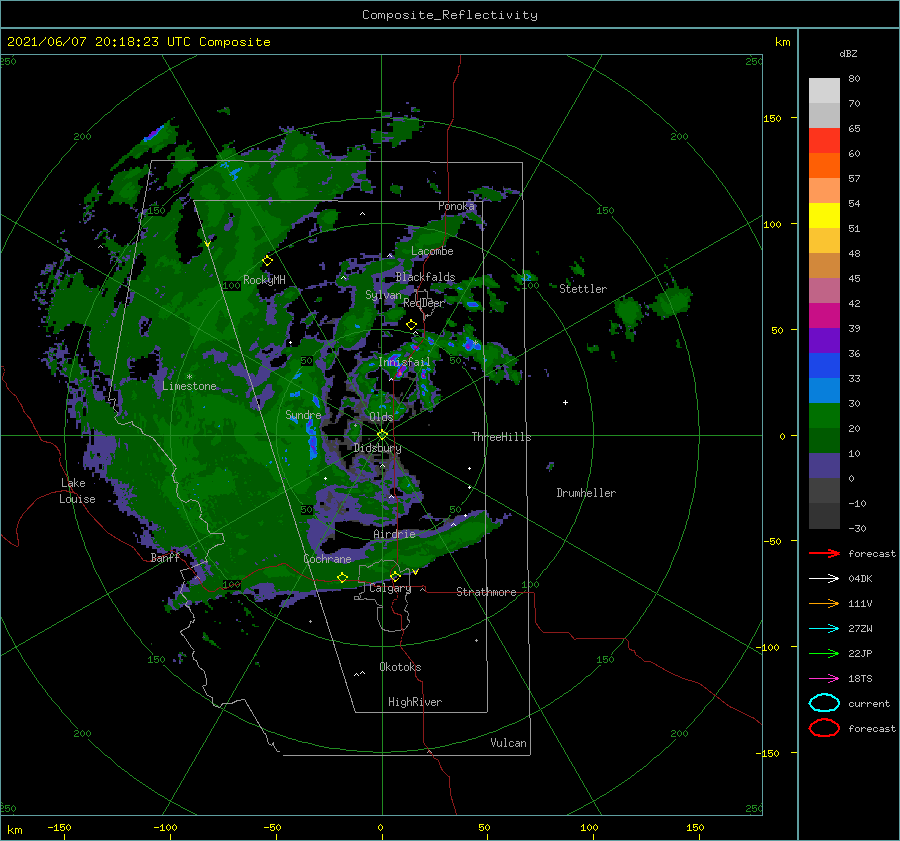
Task: Click the Lacombe city label
Action: click(432, 251)
